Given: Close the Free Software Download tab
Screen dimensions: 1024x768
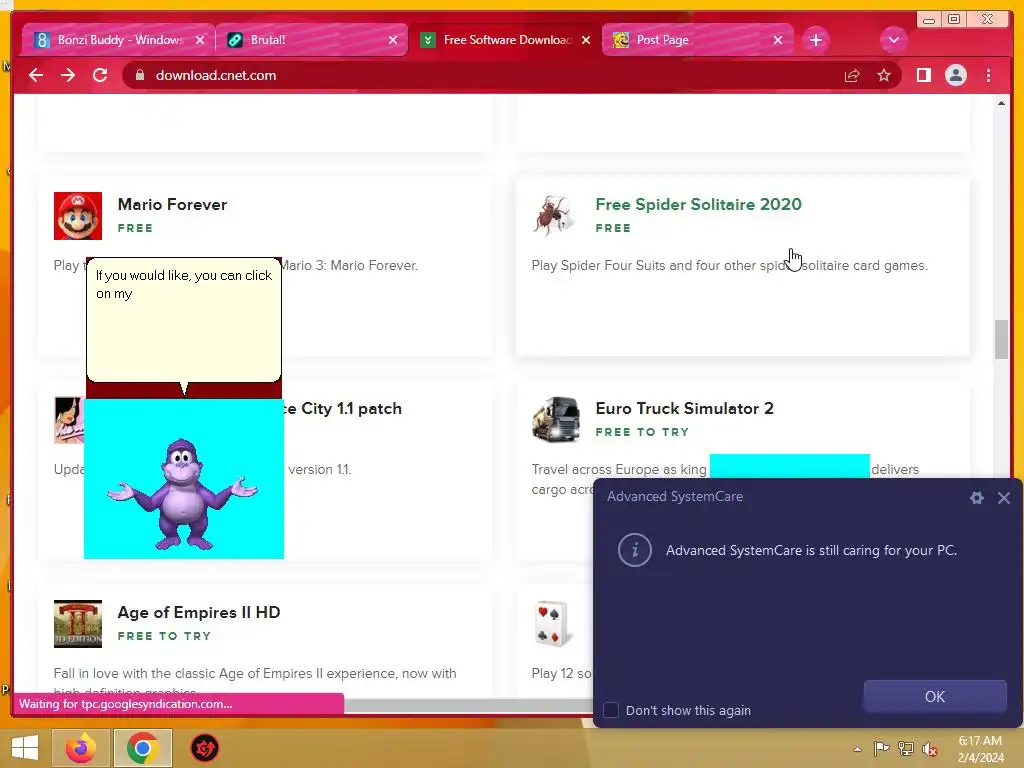Looking at the screenshot, I should tap(586, 40).
